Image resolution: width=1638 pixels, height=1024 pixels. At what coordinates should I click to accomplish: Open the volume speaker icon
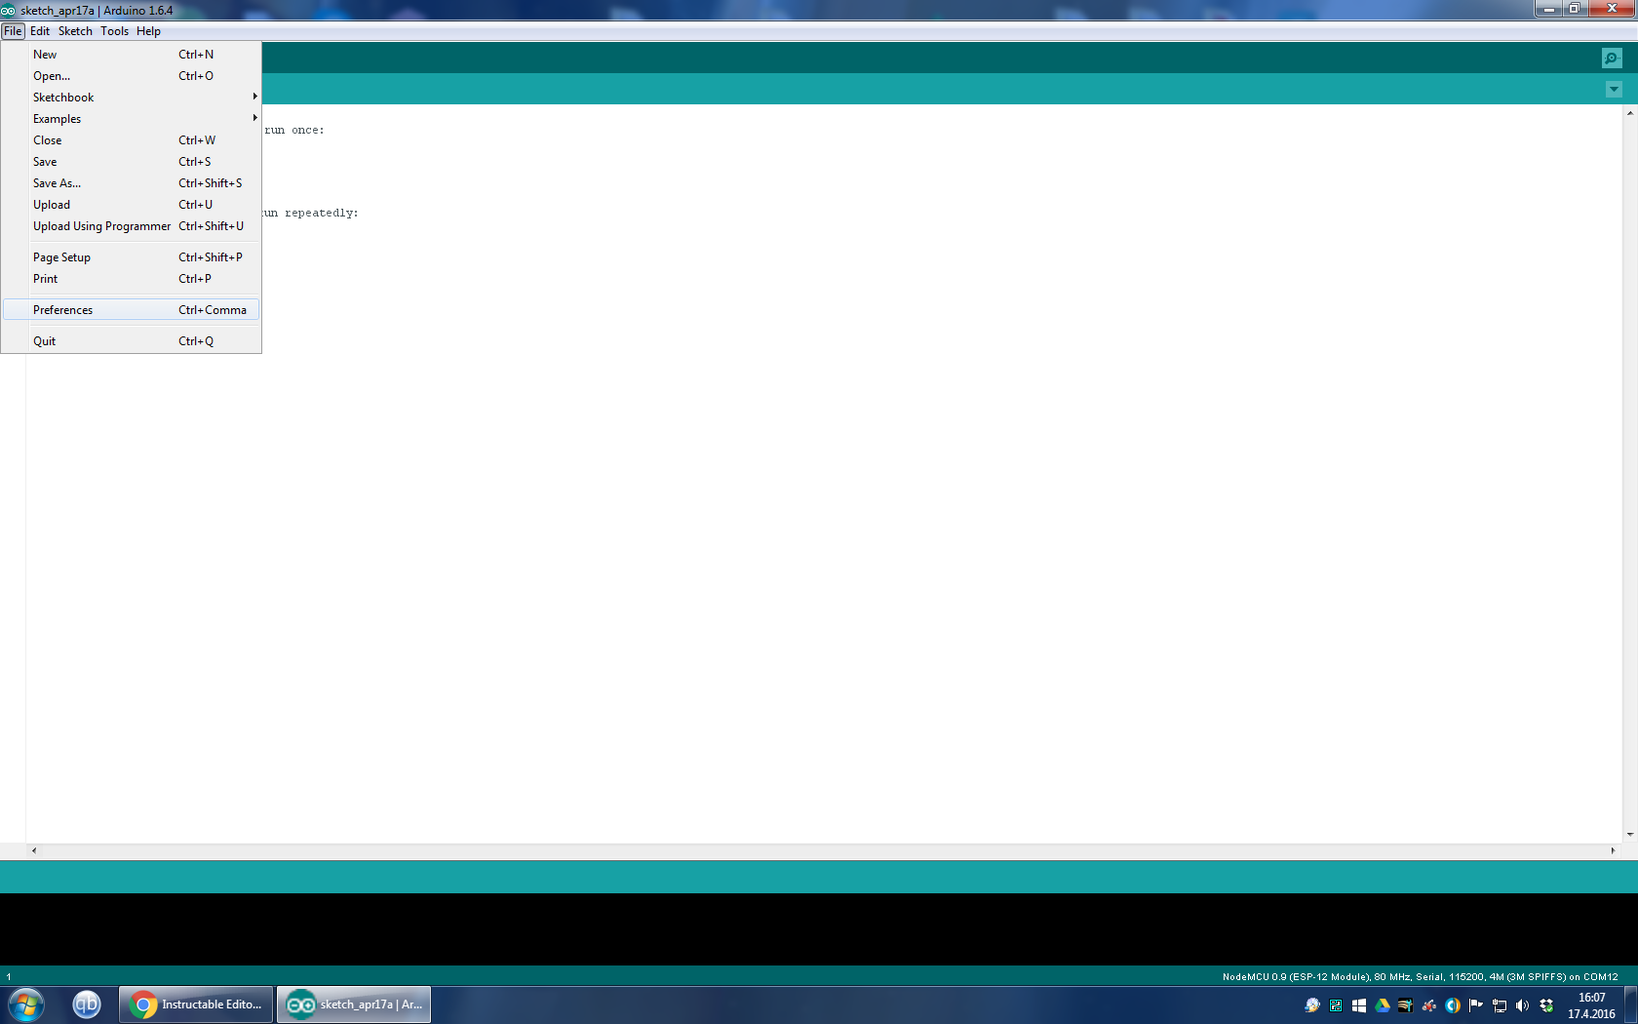pos(1522,1005)
